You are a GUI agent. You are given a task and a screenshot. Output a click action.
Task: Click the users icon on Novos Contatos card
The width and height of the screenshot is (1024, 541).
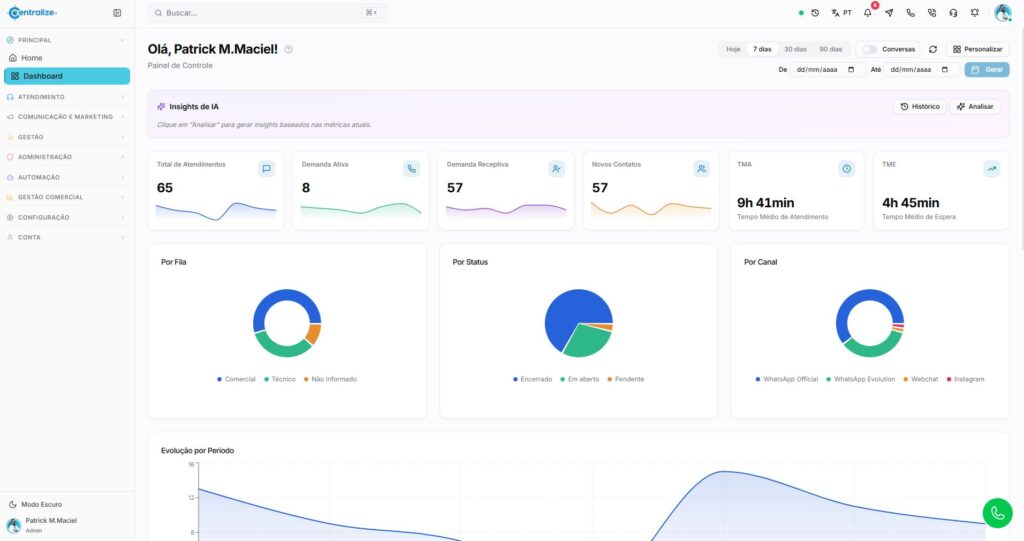[x=701, y=169]
